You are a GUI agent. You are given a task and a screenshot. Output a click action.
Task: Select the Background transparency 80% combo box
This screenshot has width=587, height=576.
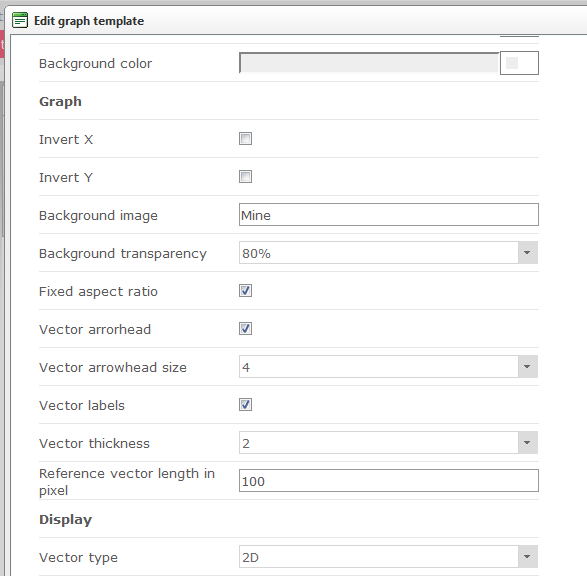(388, 253)
